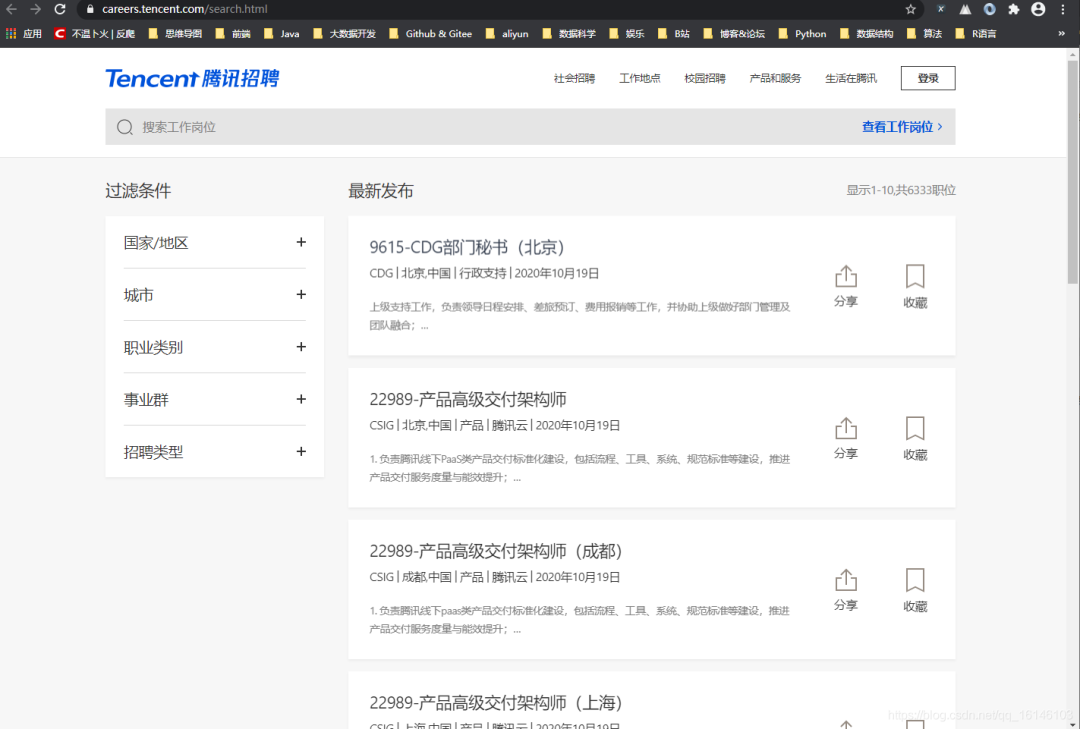This screenshot has width=1080, height=729.
Task: Click the browser forward arrow
Action: [35, 9]
